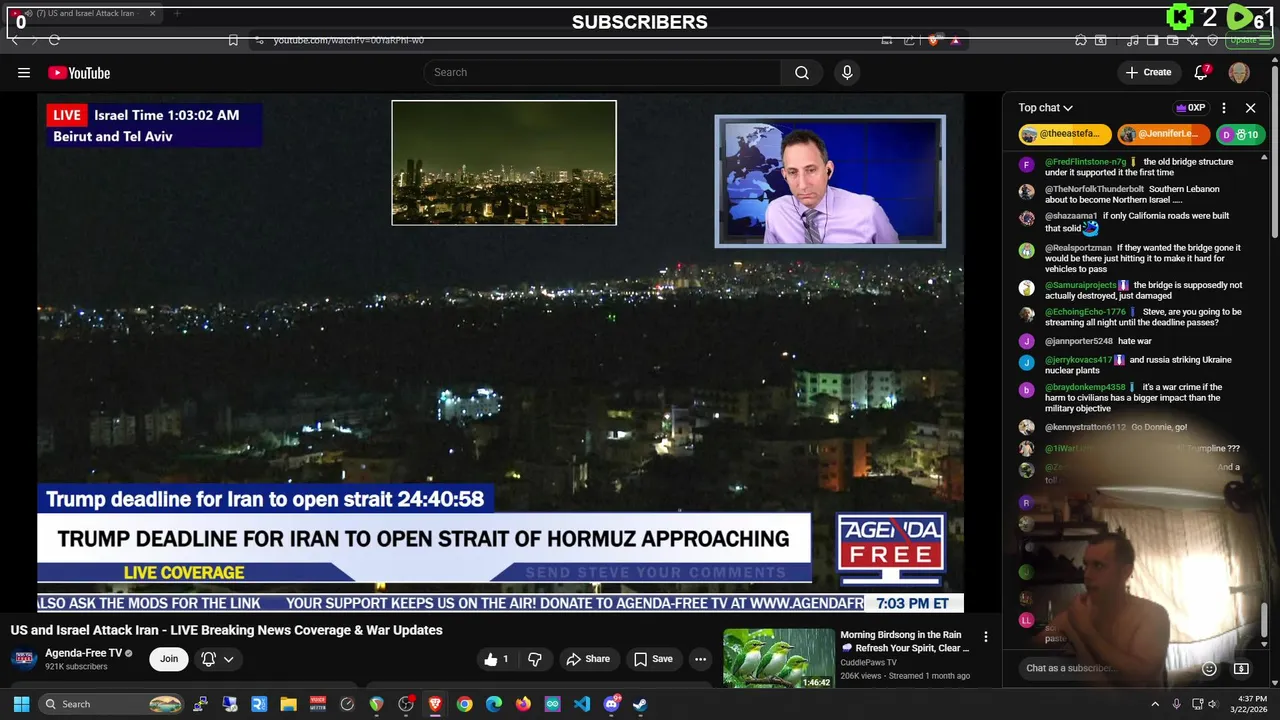
Task: Open Visual Studio Code from the taskbar
Action: click(x=582, y=704)
